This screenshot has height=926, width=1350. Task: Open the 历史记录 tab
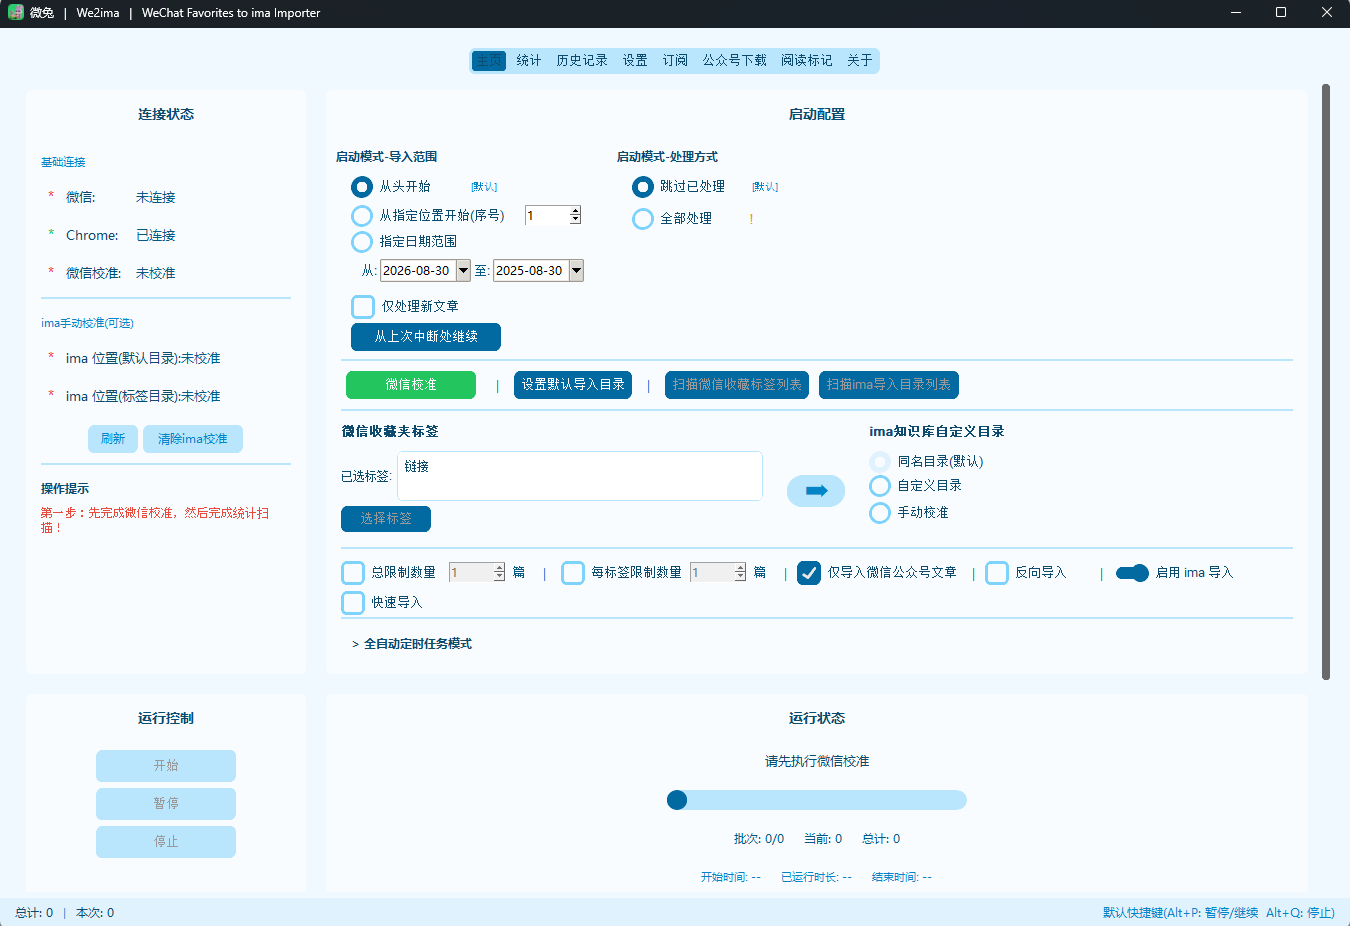pyautogui.click(x=582, y=61)
